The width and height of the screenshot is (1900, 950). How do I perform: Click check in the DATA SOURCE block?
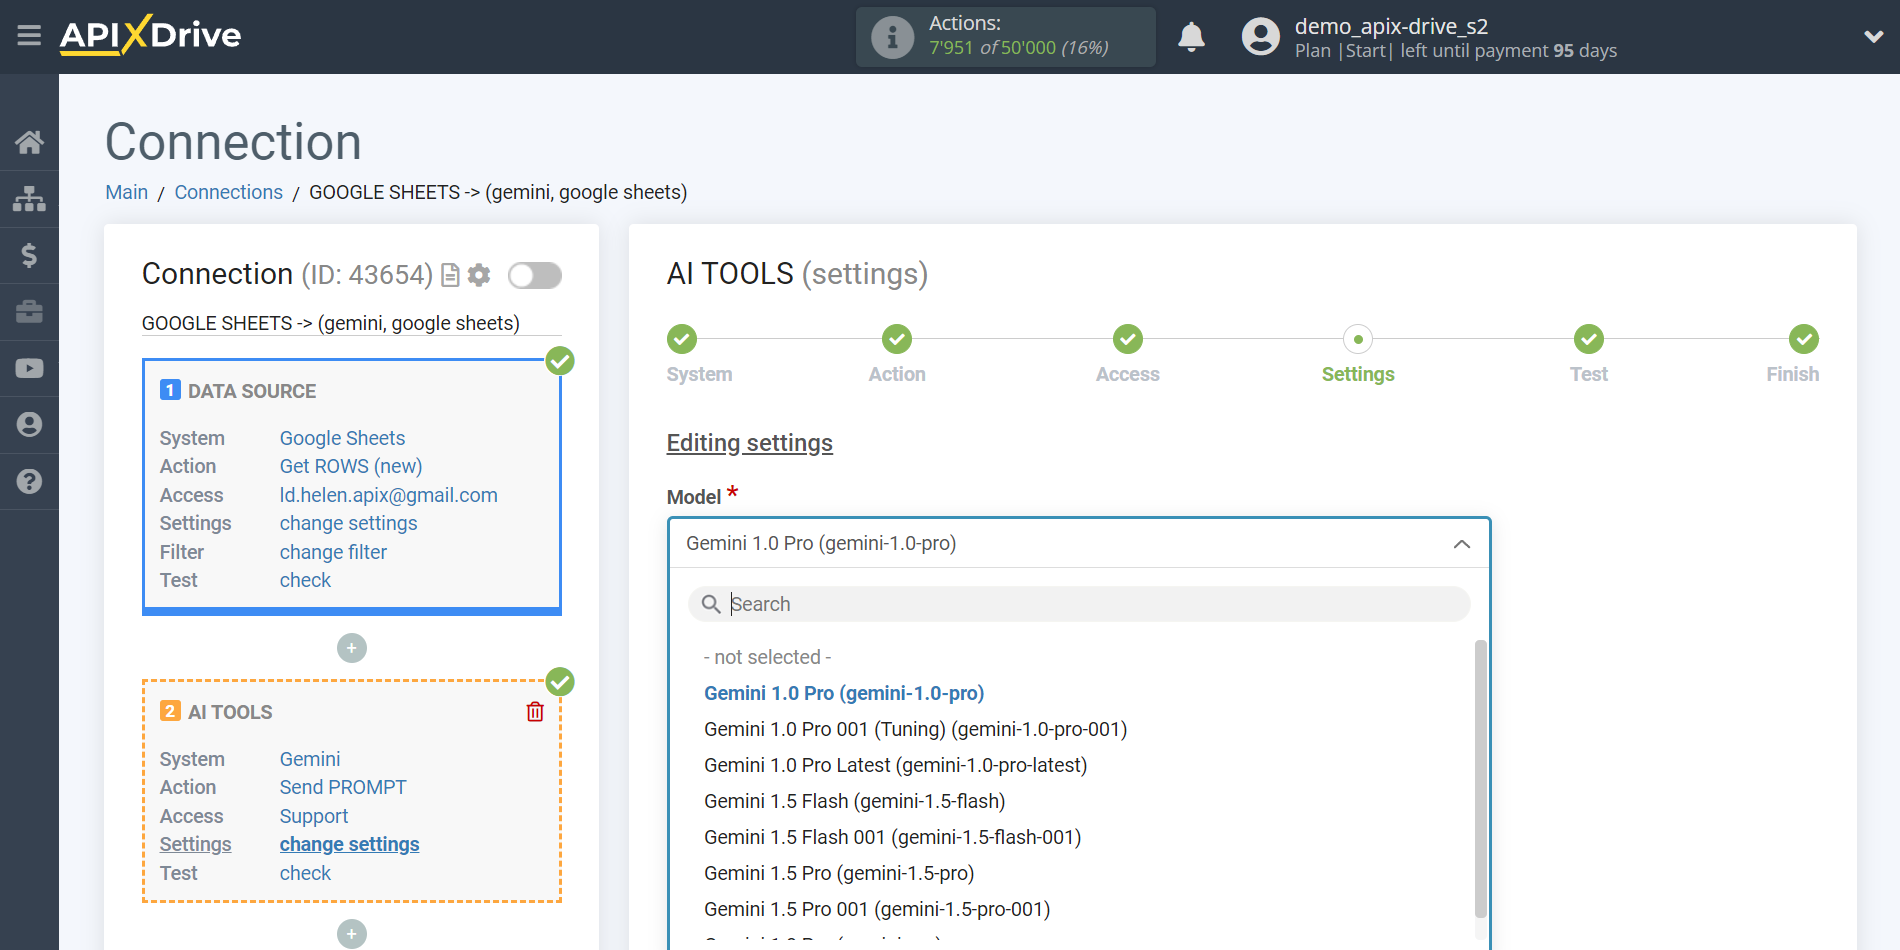pyautogui.click(x=305, y=580)
